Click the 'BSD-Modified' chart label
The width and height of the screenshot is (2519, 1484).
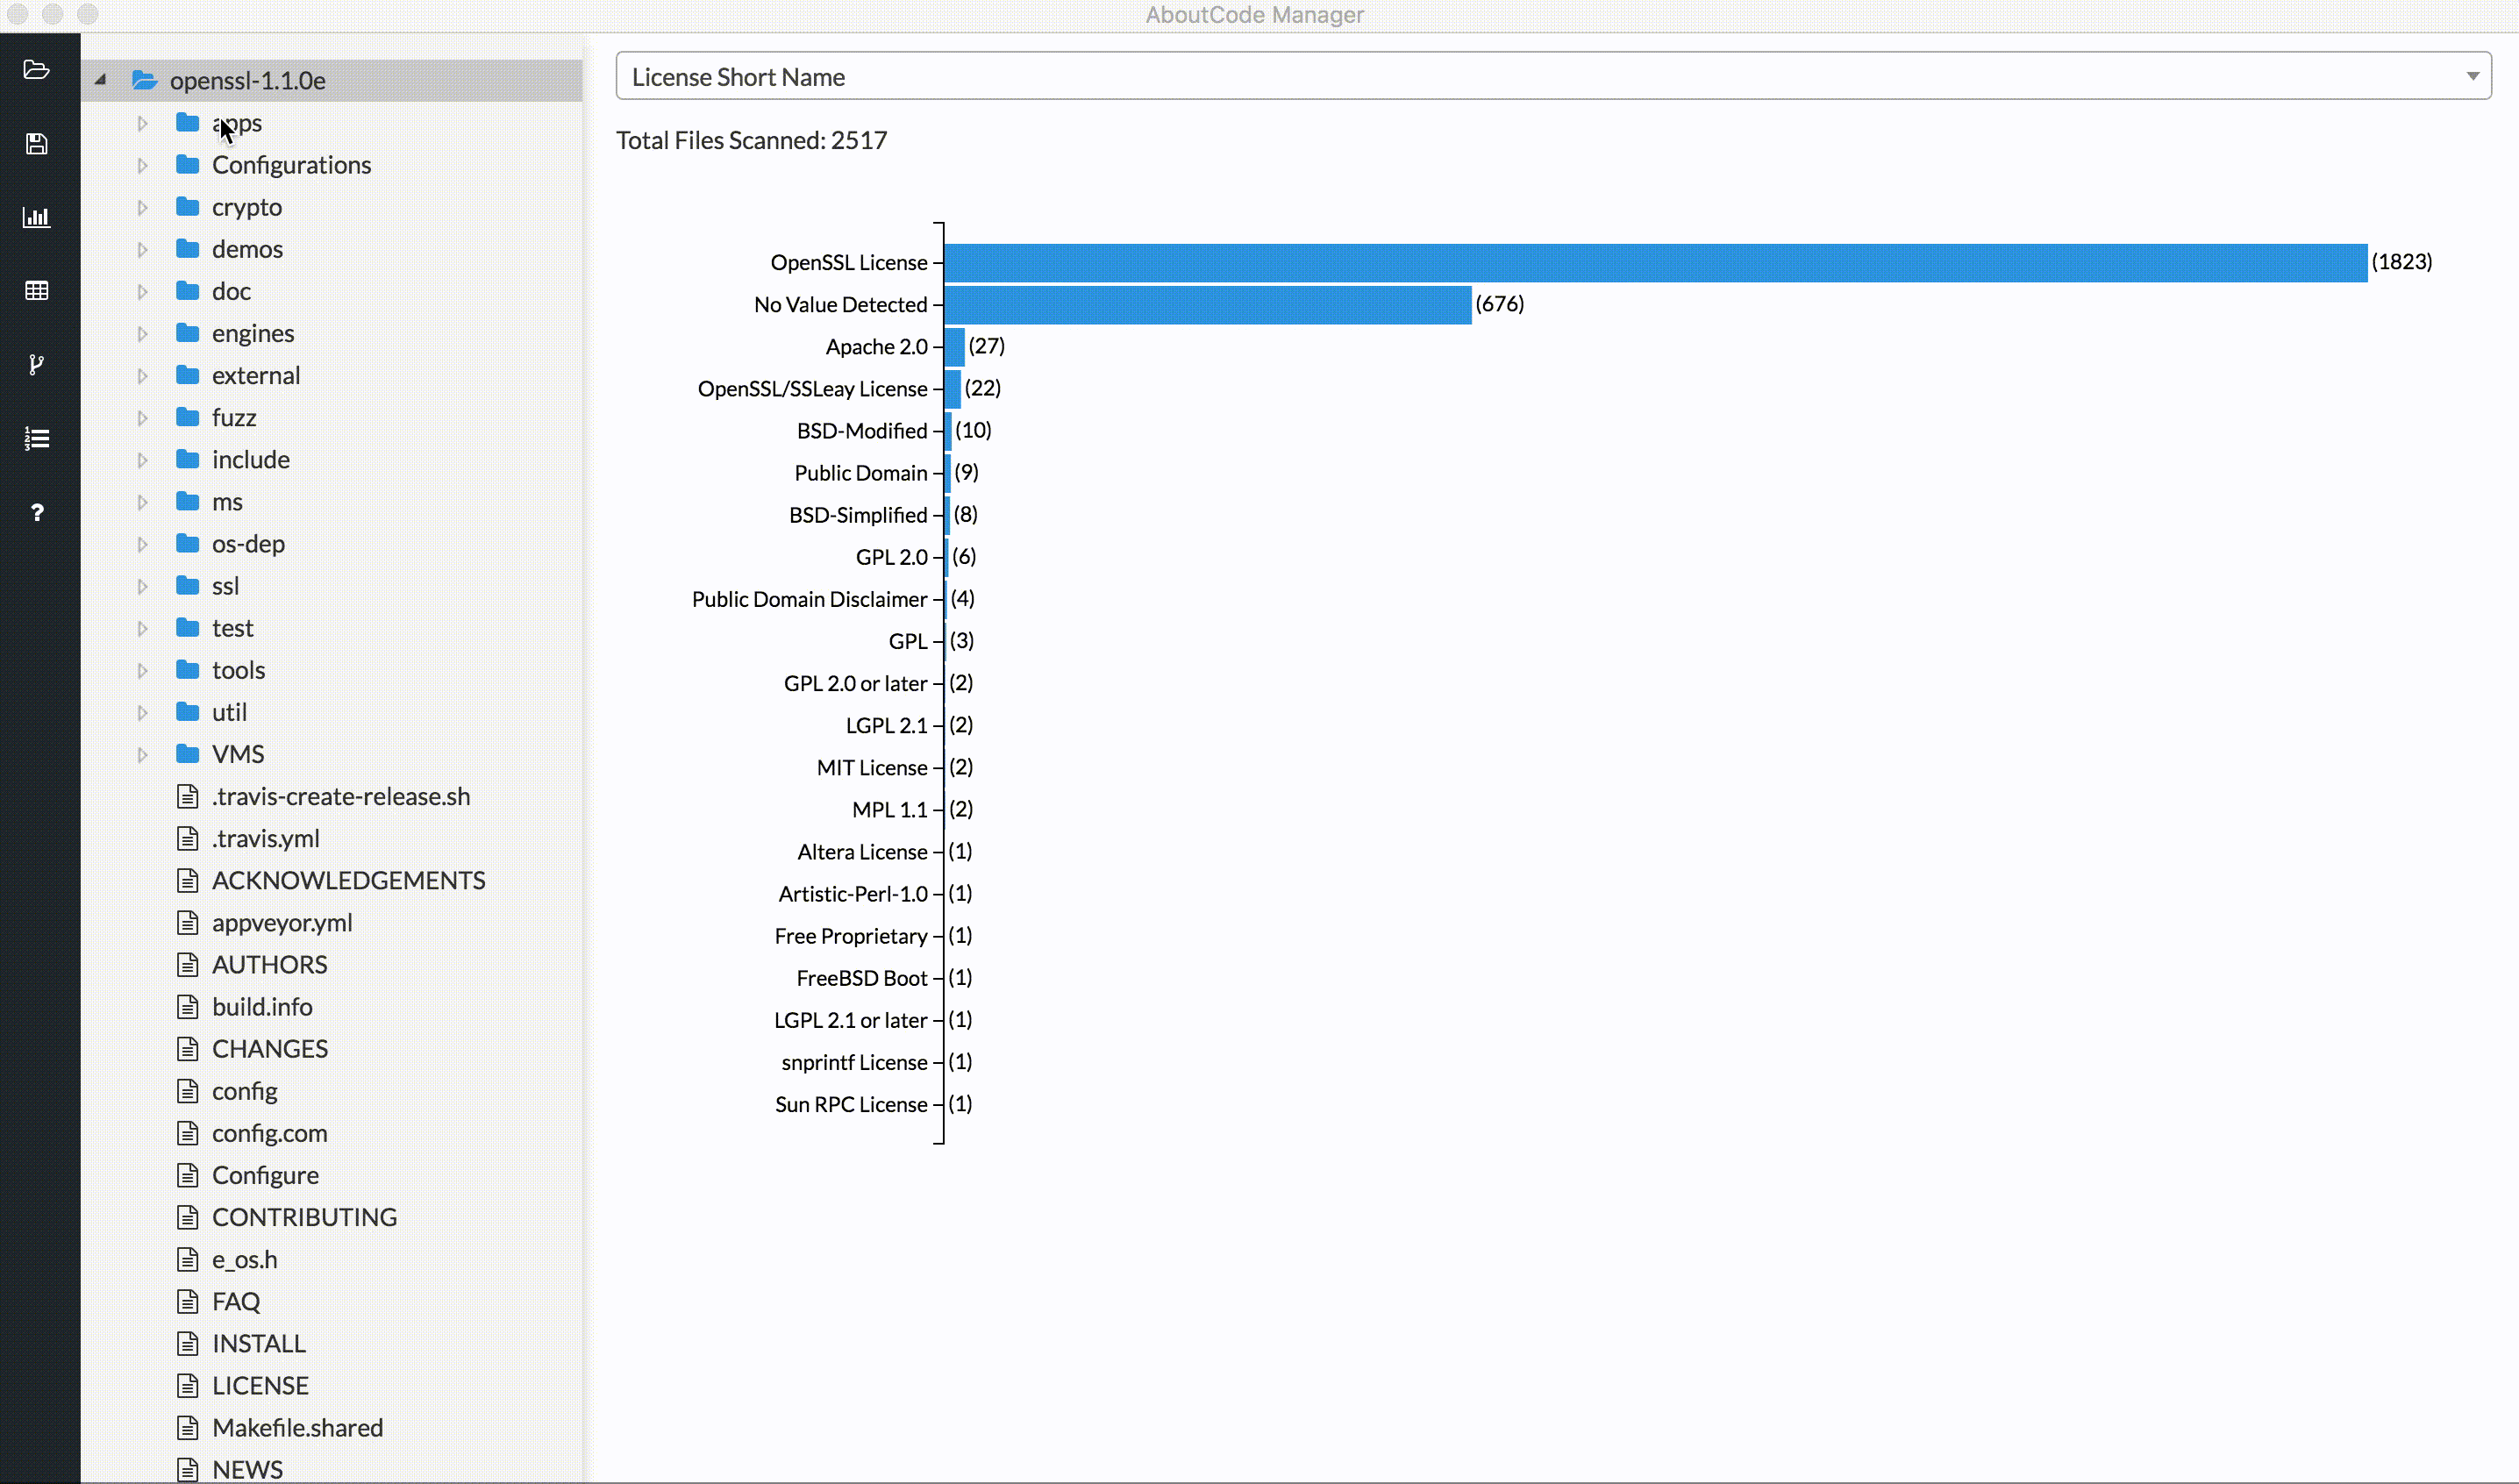coord(862,431)
